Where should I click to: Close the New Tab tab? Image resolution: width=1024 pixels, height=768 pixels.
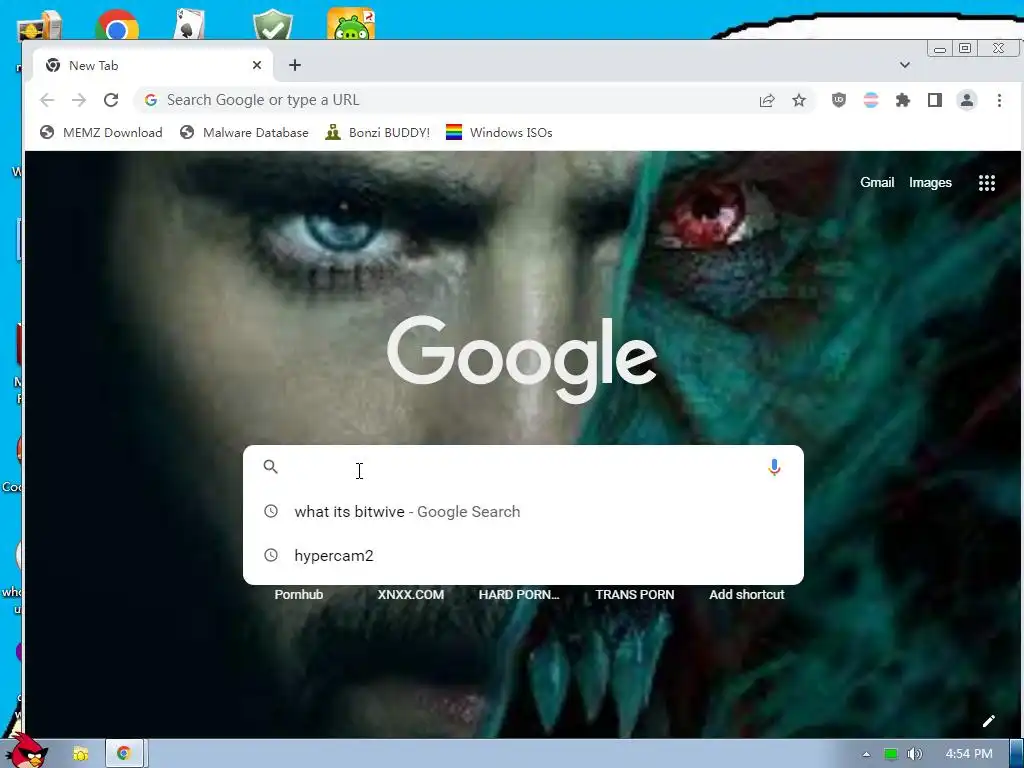[257, 65]
